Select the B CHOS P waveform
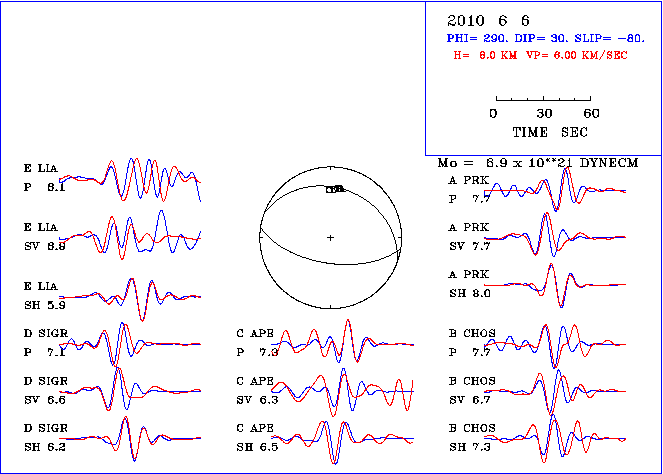The image size is (663, 474). [555, 346]
